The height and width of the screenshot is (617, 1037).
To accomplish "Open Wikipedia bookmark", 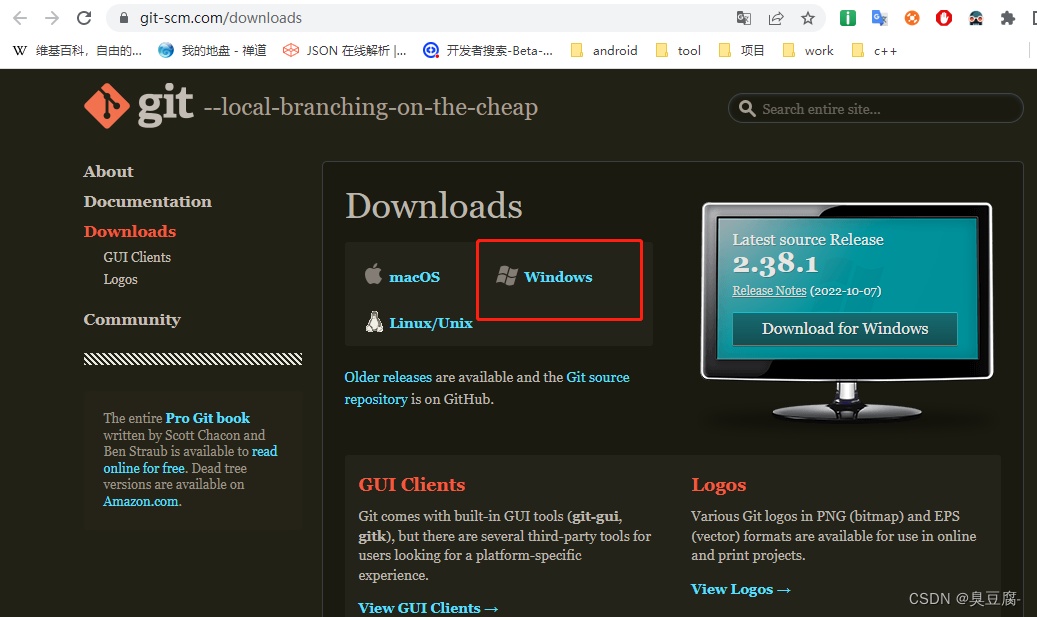I will pos(77,50).
